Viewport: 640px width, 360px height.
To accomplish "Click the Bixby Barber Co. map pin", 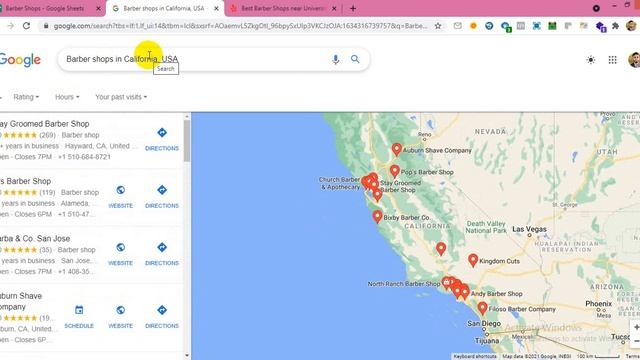I will pyautogui.click(x=377, y=216).
